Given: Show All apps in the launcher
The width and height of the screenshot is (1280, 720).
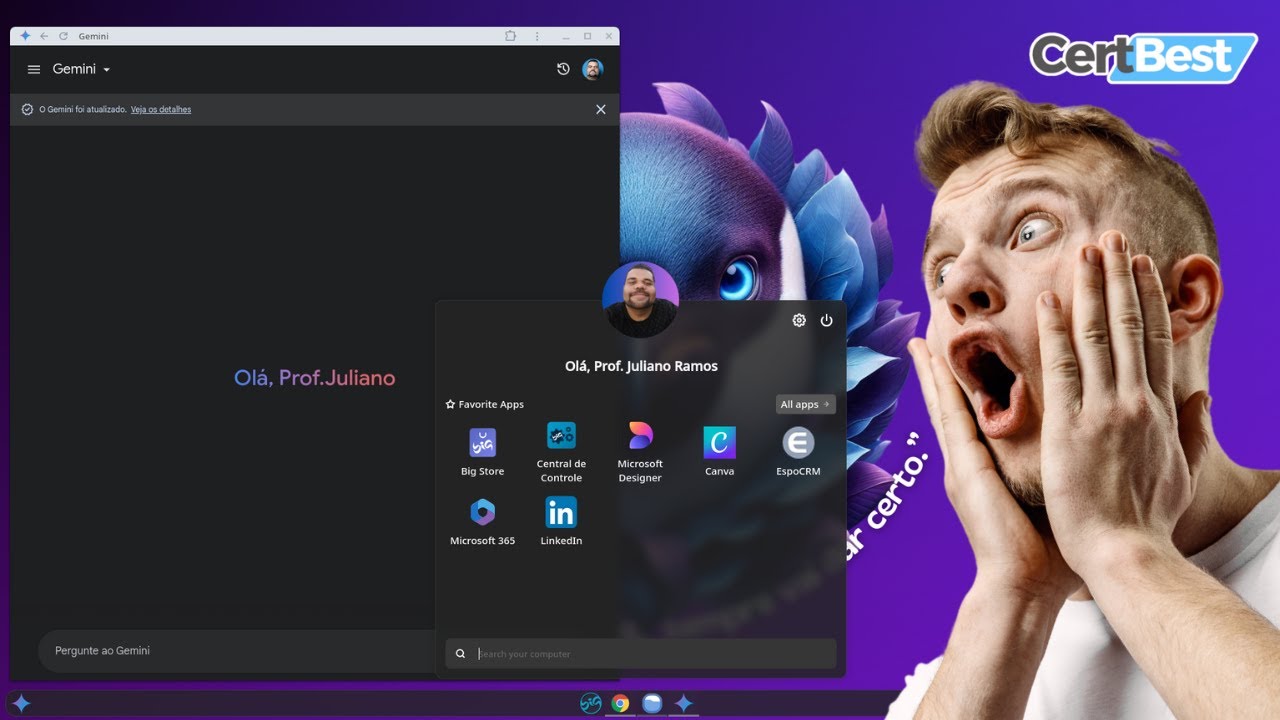Looking at the screenshot, I should pos(805,404).
